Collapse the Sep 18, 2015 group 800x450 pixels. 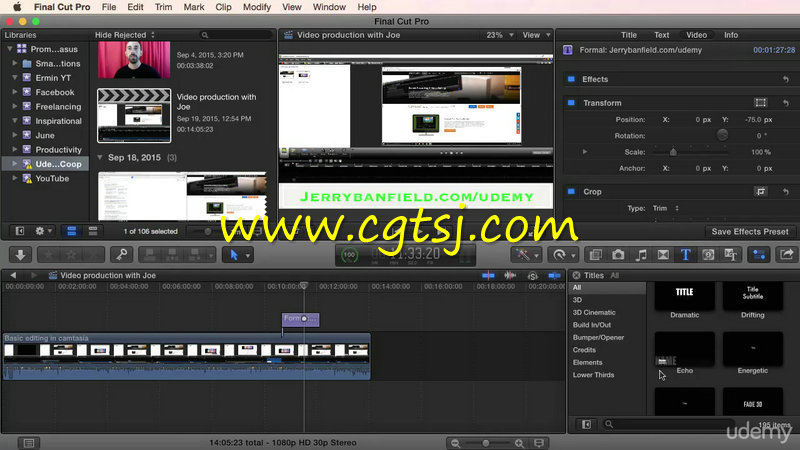click(100, 157)
